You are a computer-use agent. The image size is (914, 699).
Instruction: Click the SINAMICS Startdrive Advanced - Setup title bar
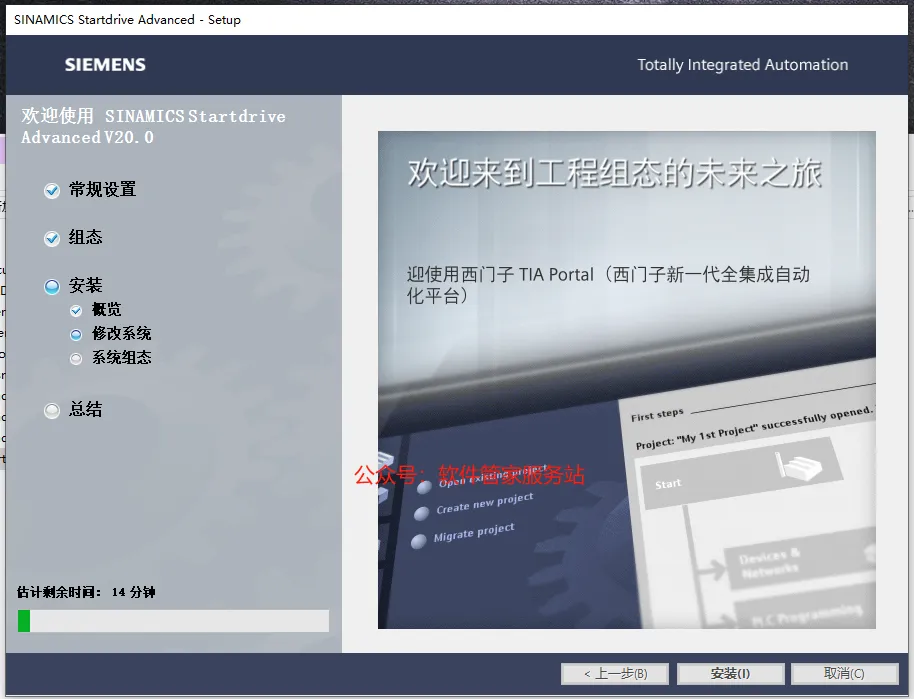[x=456, y=19]
